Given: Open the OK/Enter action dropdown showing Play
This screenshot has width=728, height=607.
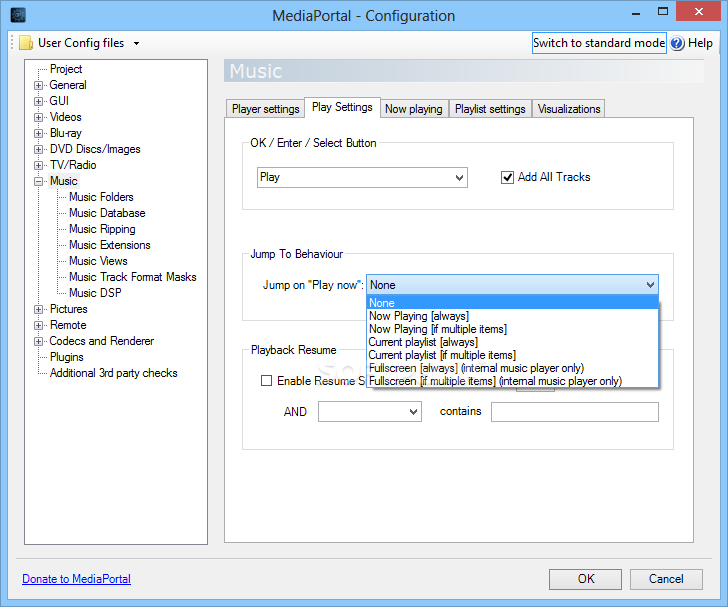Looking at the screenshot, I should click(x=362, y=177).
